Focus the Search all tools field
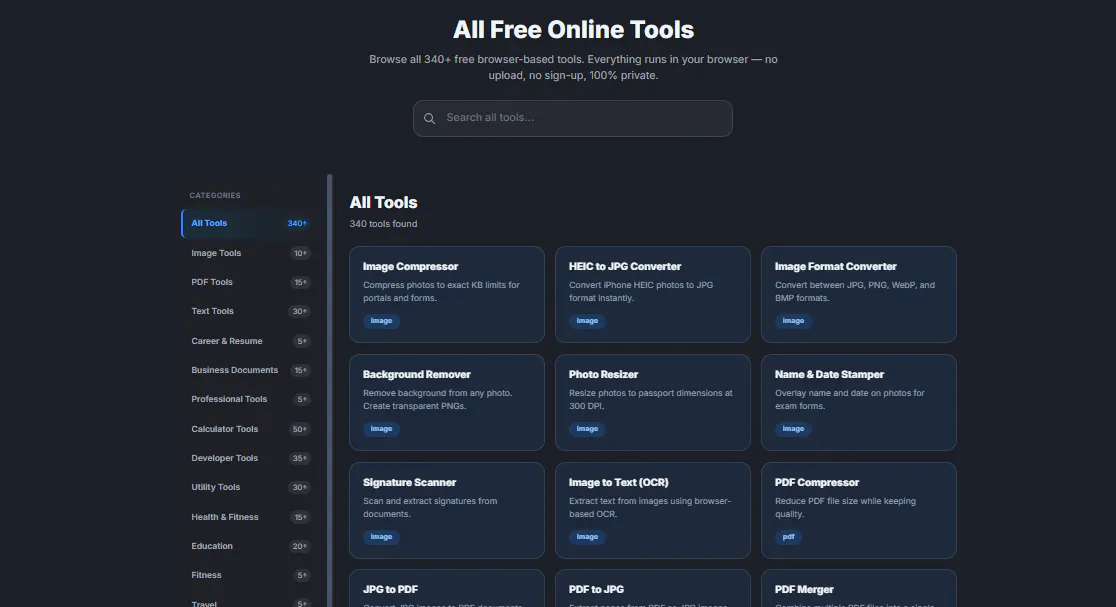This screenshot has width=1116, height=607. [x=572, y=118]
